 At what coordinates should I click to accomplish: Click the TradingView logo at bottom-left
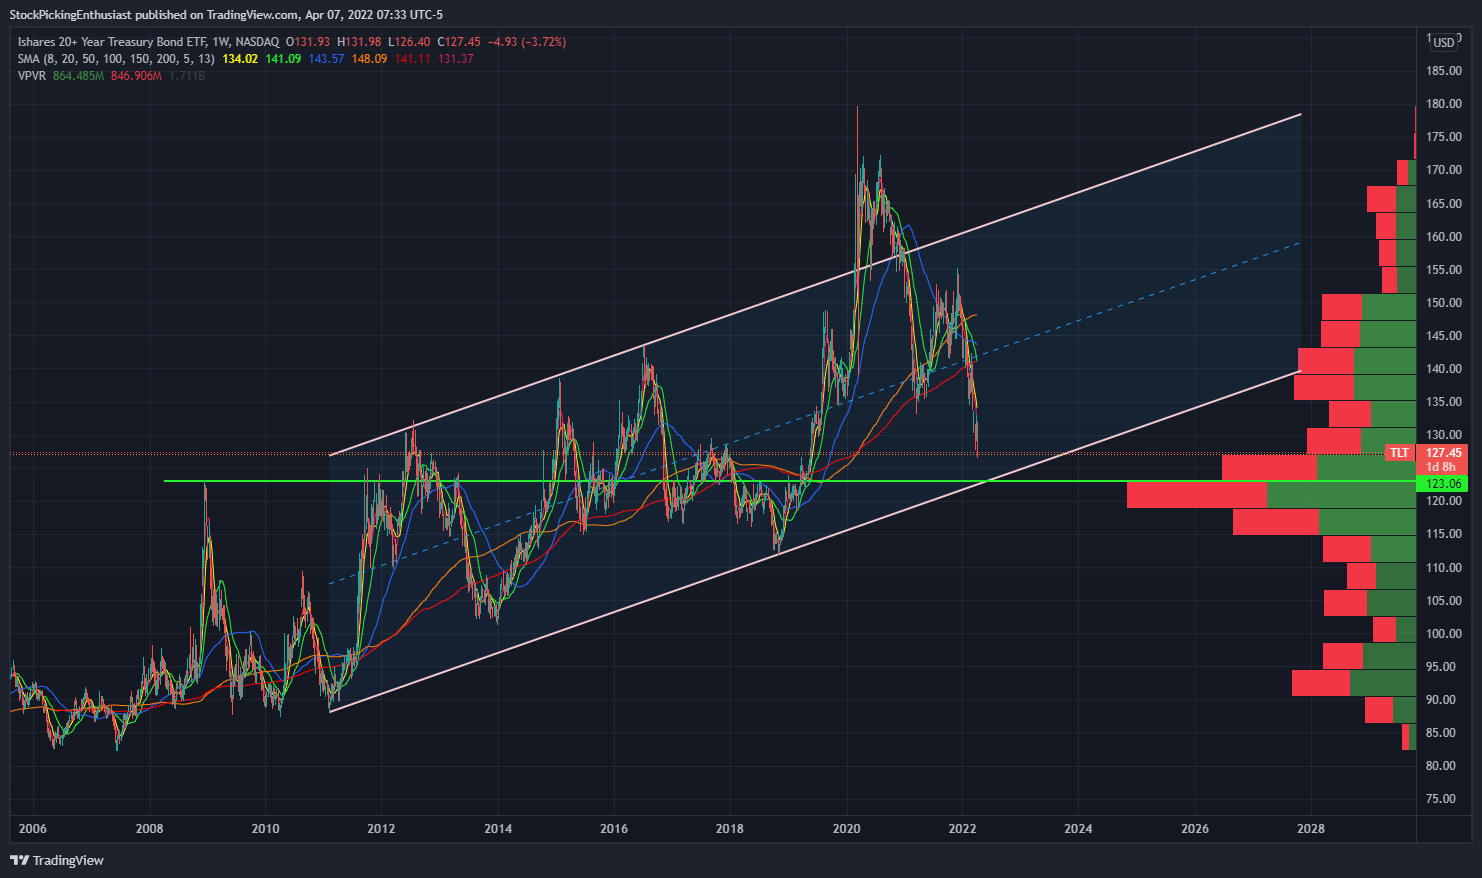[x=57, y=860]
